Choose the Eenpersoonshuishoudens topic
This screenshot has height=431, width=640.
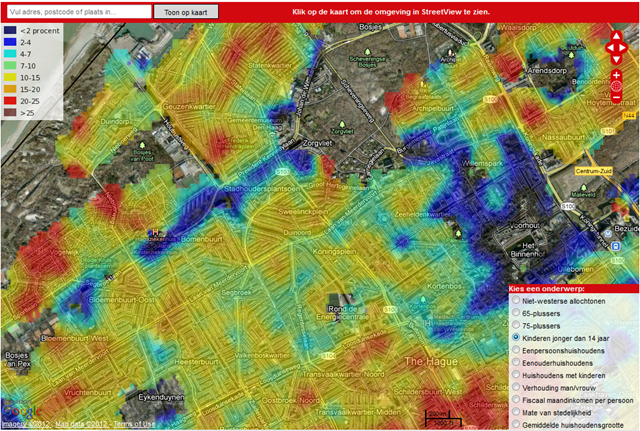point(515,351)
